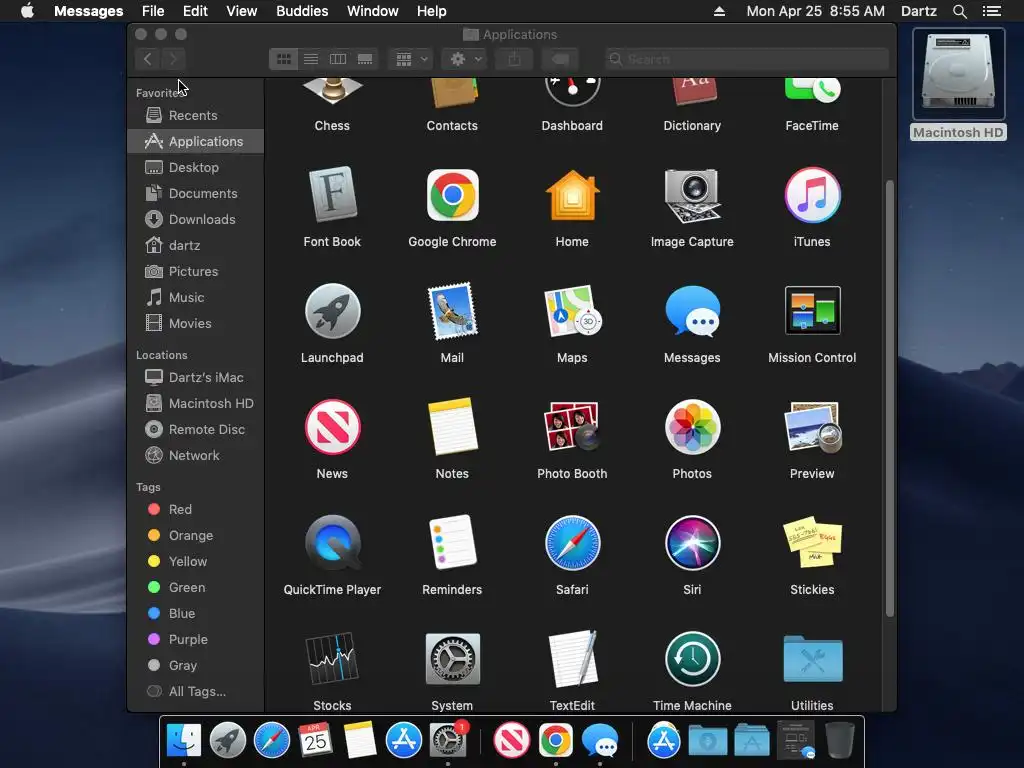Screen dimensions: 1024x768
Task: Open Spotlight search in menu bar
Action: tap(959, 11)
